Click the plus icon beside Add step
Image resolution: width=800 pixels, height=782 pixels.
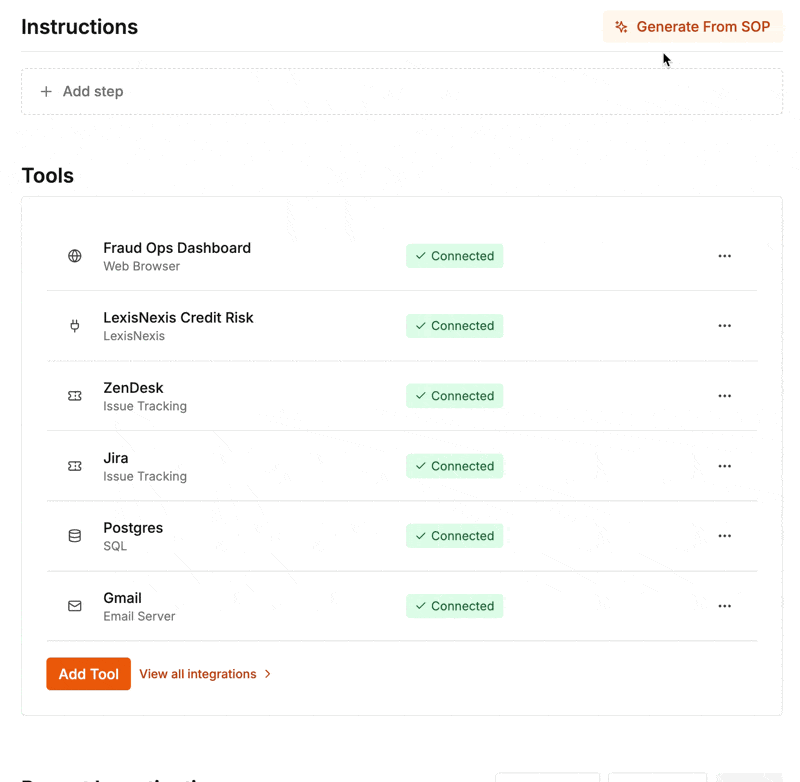46,91
